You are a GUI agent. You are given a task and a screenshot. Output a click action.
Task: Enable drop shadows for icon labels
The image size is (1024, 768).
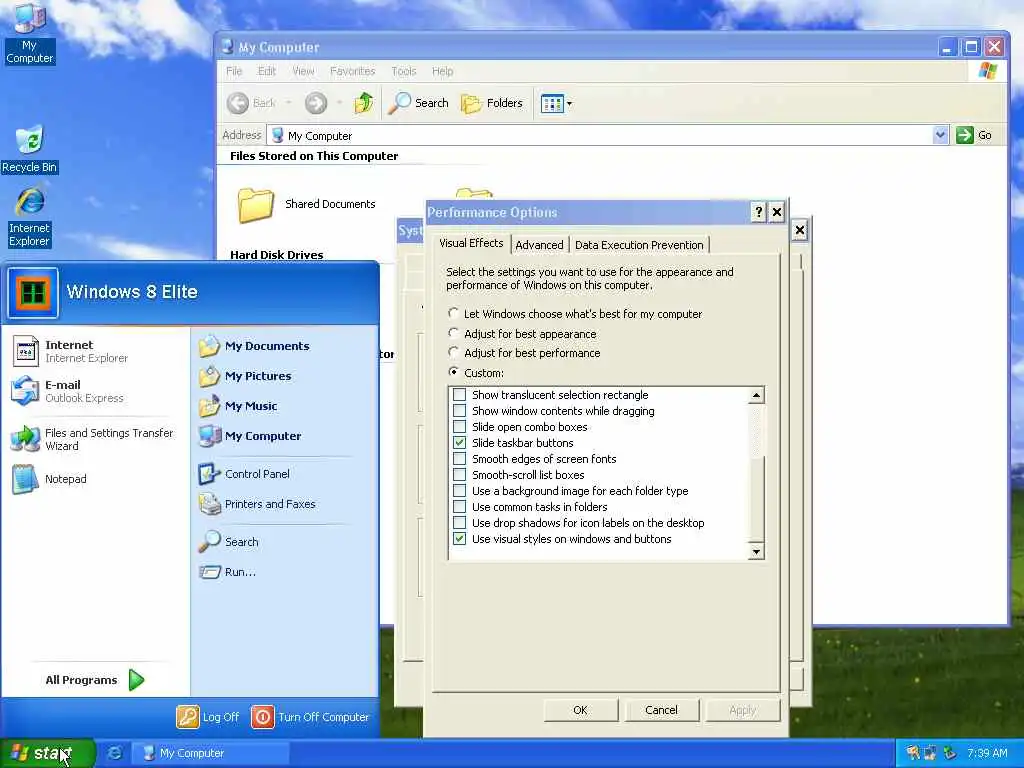point(460,522)
